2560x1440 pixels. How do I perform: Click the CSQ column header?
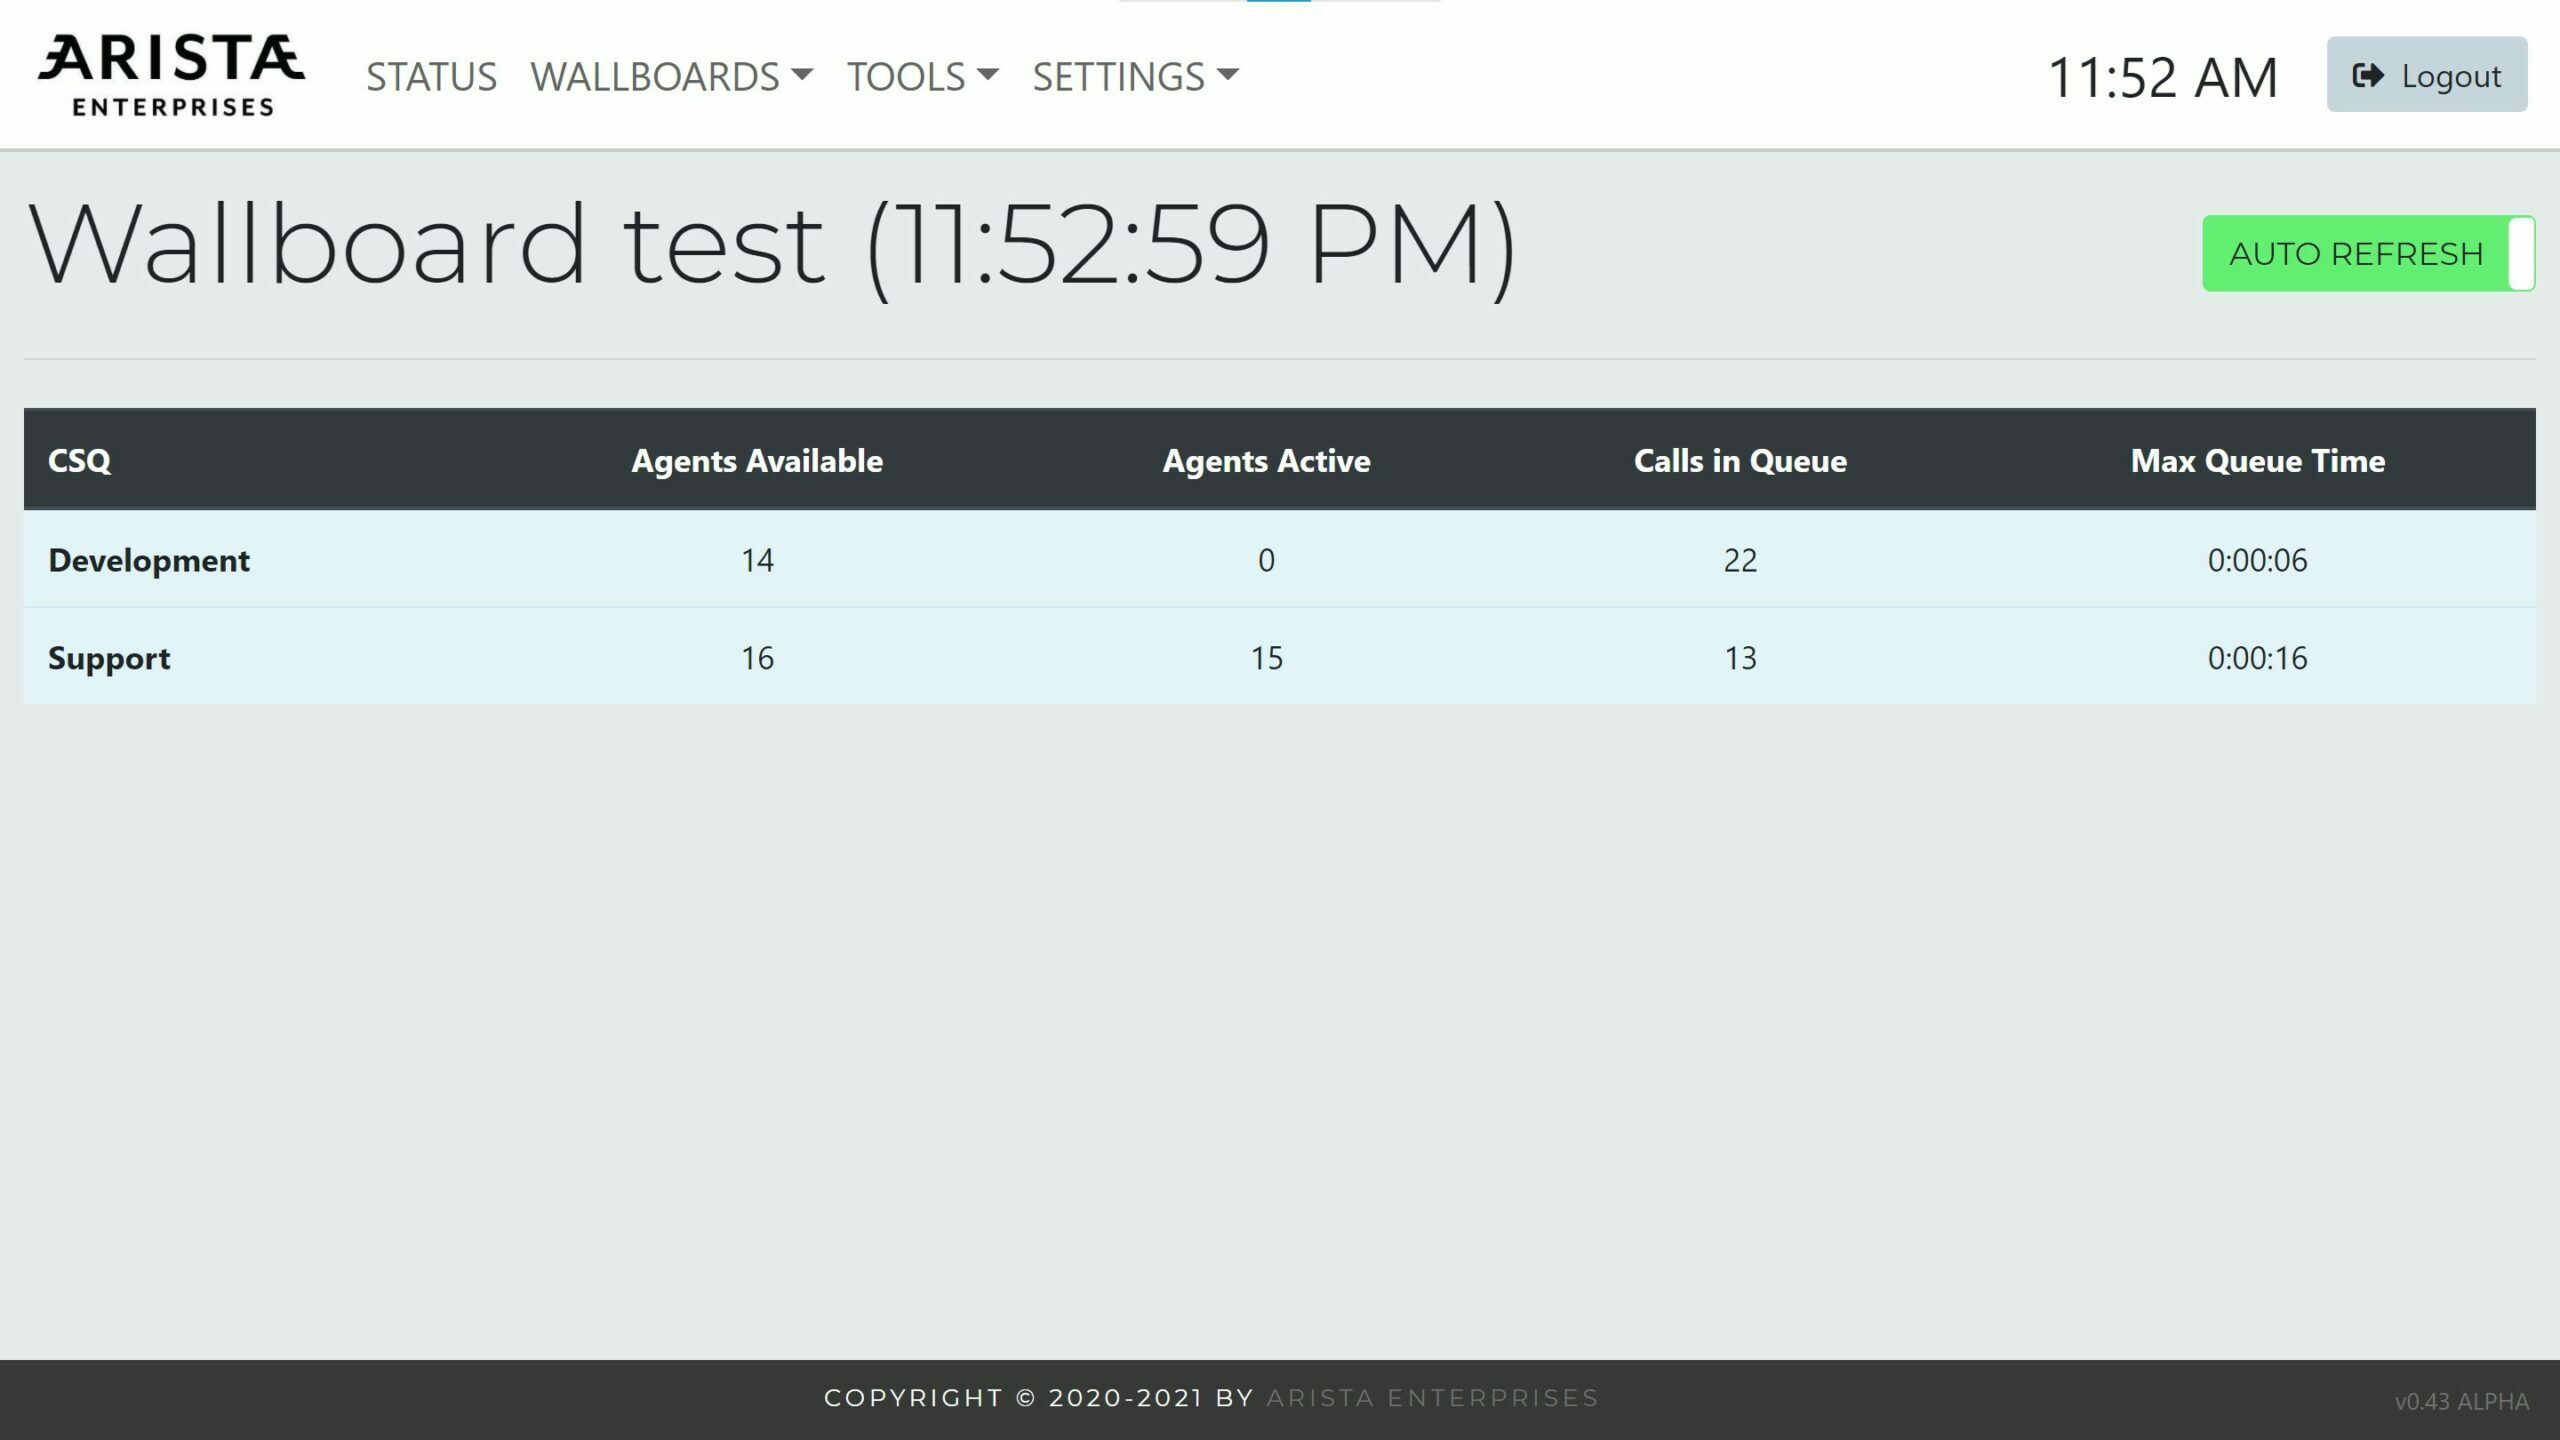coord(80,461)
